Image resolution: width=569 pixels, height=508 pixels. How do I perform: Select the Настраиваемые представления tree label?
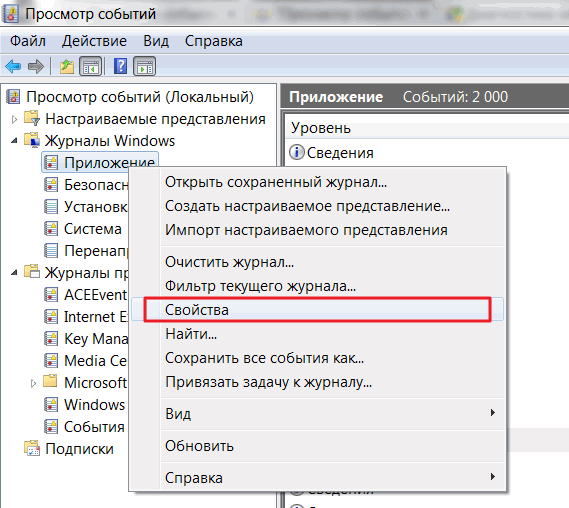click(x=155, y=119)
